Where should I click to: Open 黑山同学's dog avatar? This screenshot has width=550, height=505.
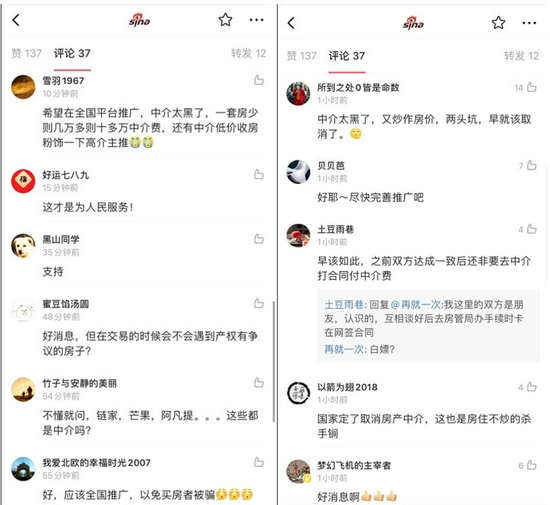click(23, 246)
